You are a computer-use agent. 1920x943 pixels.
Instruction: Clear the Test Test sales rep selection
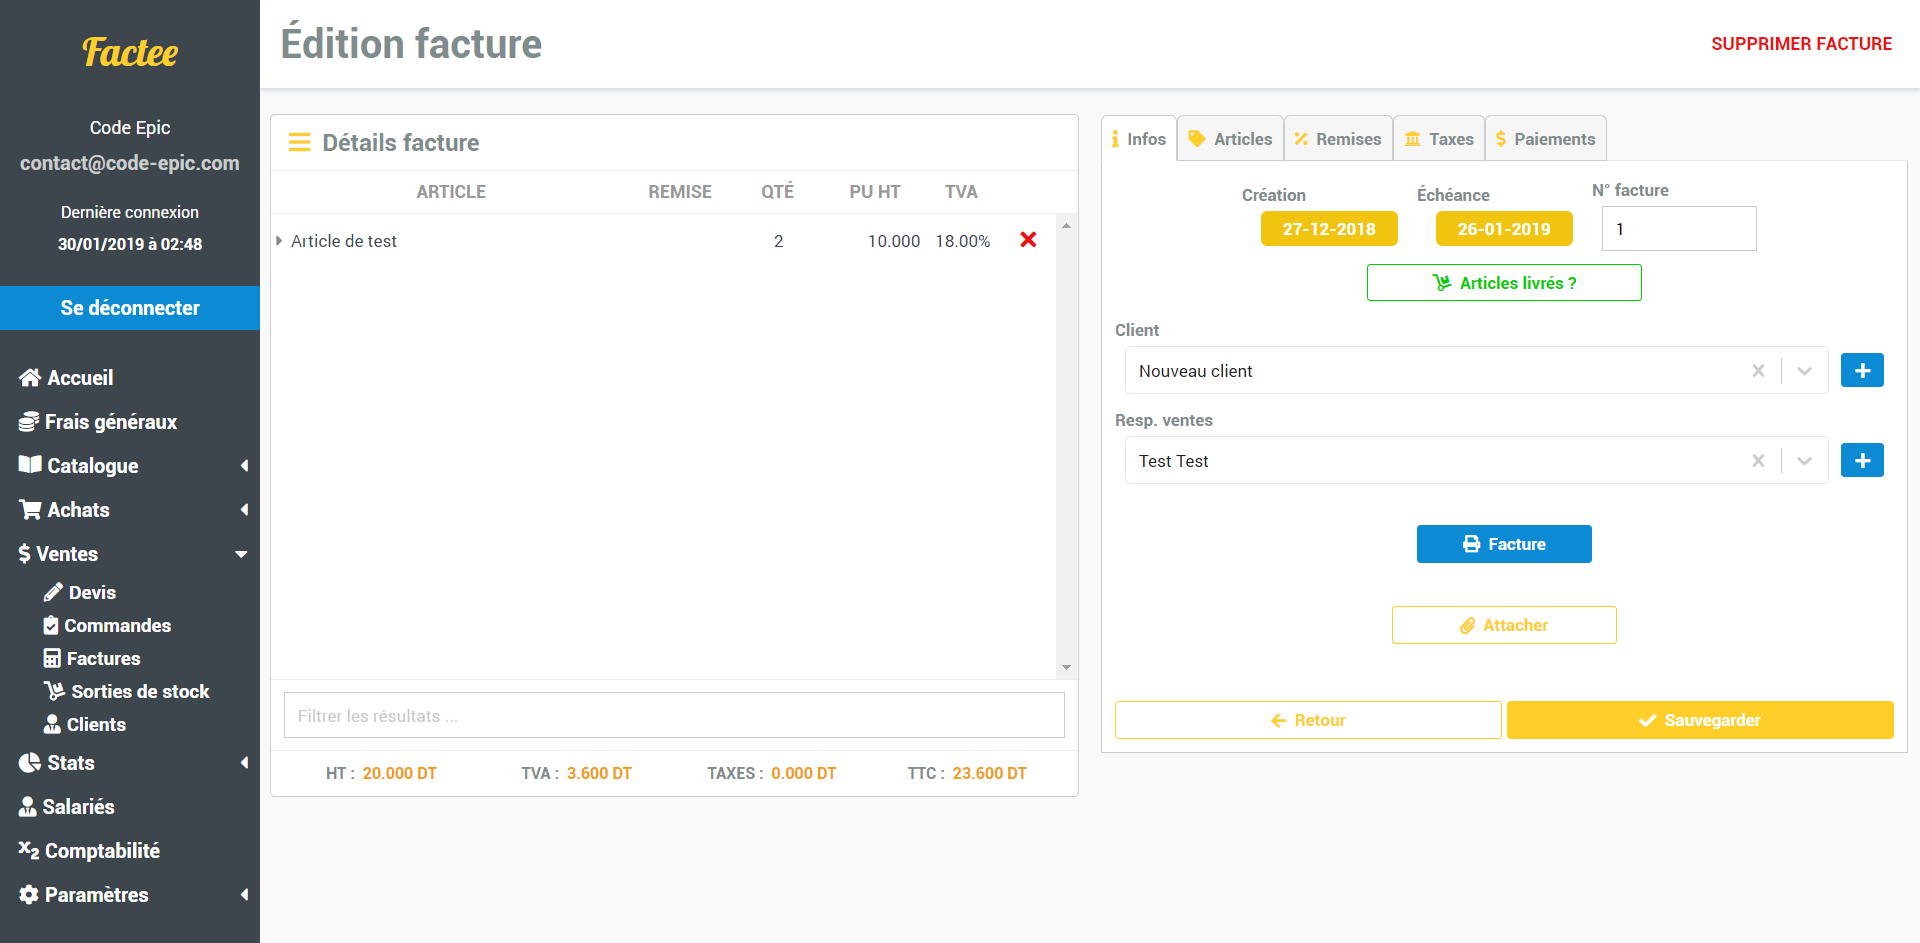pos(1757,461)
